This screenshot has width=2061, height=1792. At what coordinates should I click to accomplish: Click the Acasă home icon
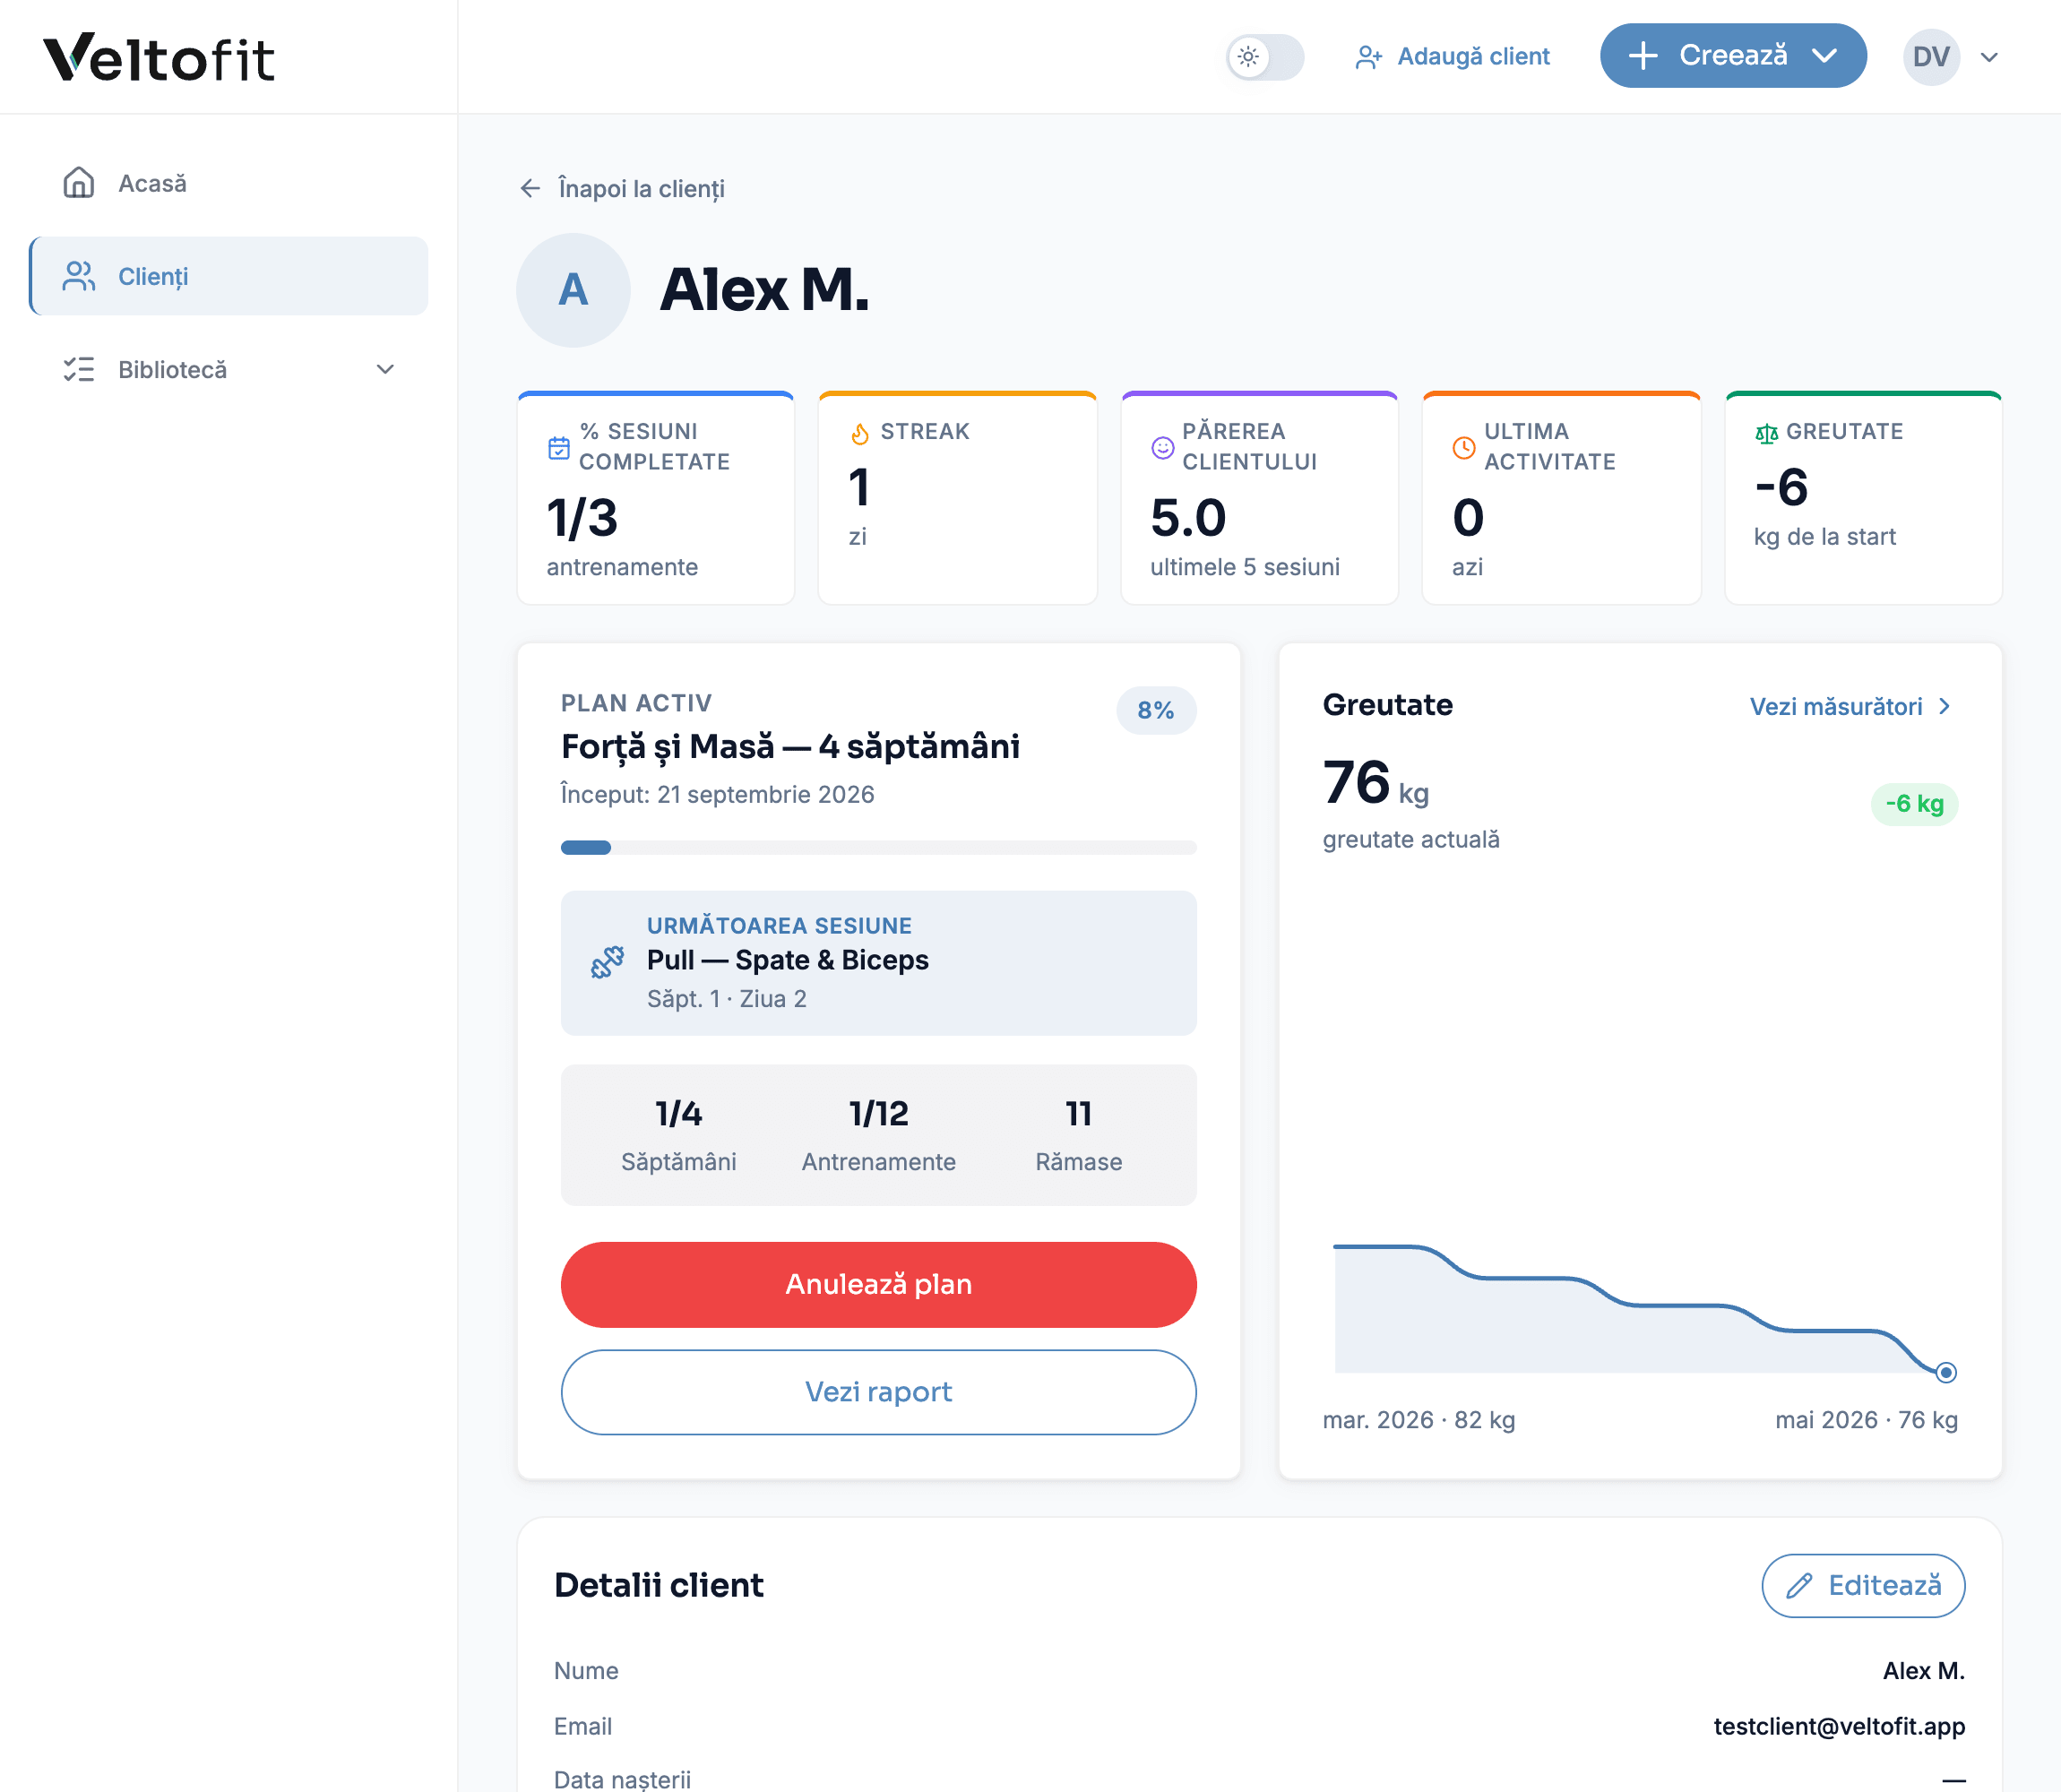(78, 183)
